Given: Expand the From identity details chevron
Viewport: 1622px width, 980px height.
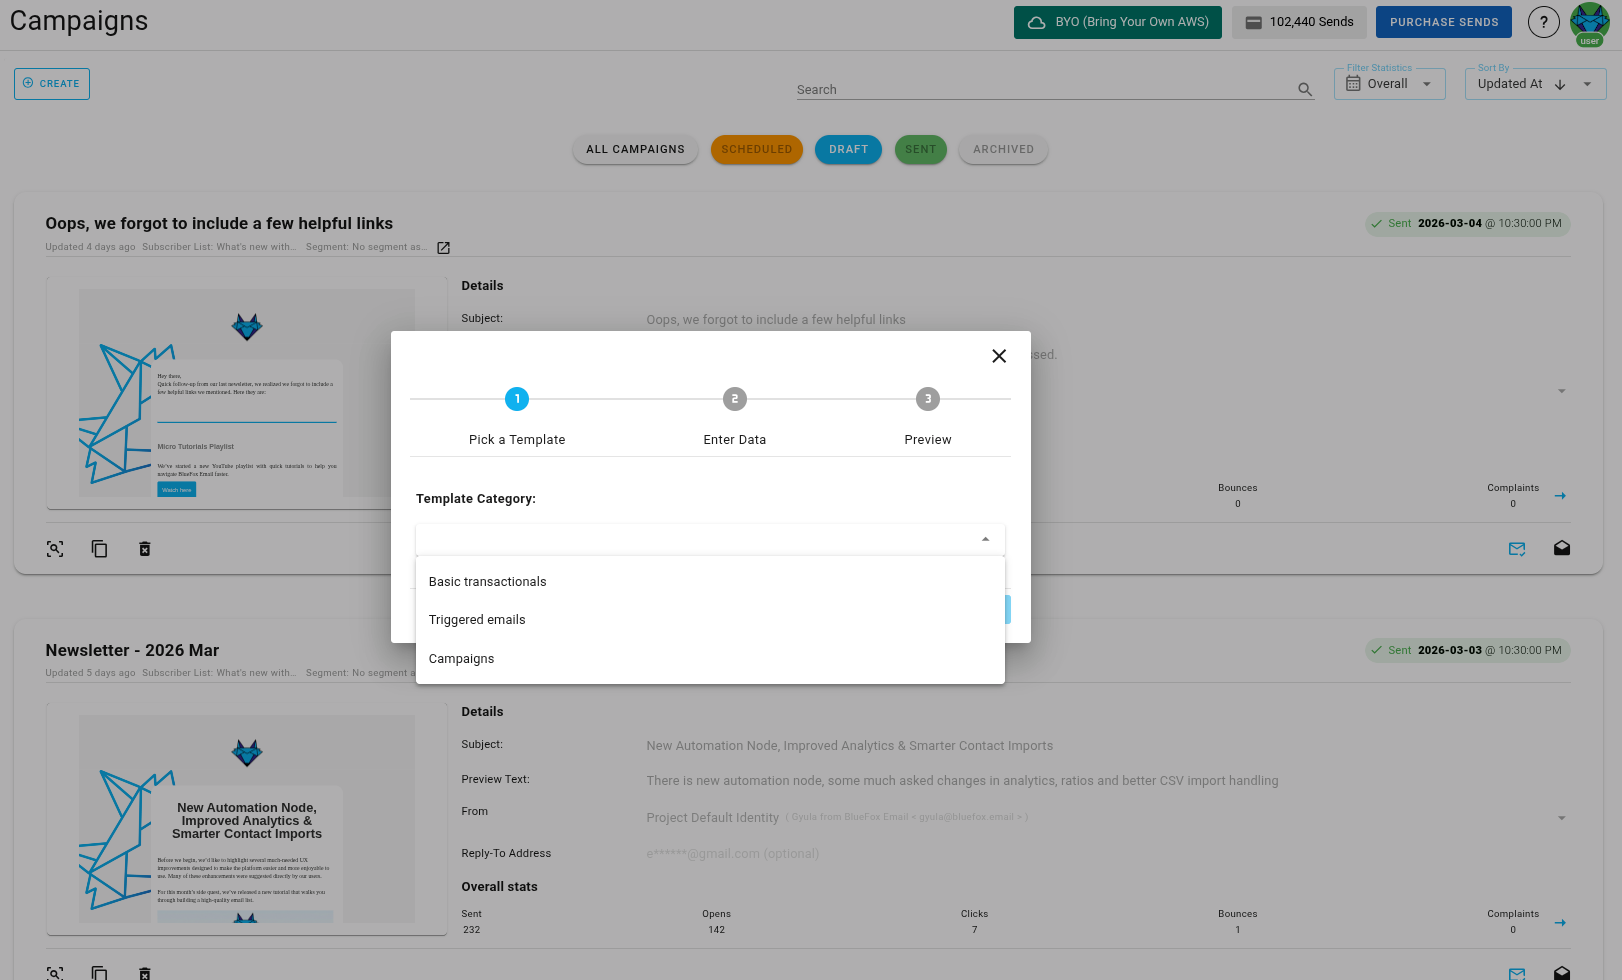Looking at the screenshot, I should [1560, 817].
